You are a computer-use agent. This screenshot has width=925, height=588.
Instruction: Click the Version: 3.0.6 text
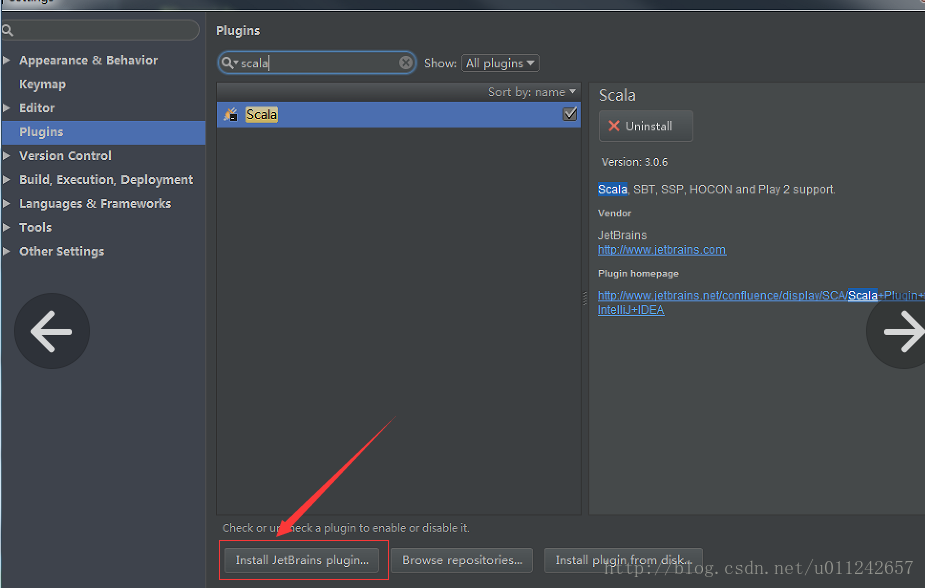(x=635, y=162)
